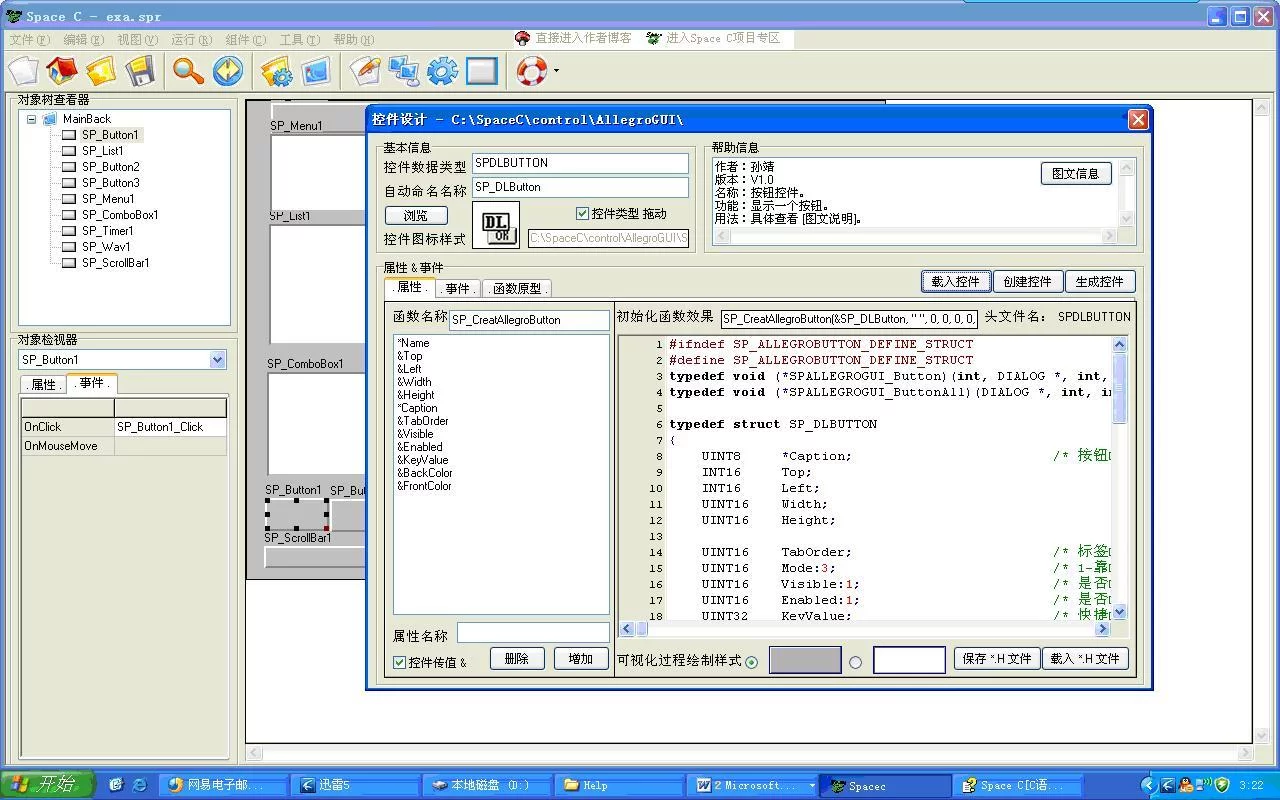The width and height of the screenshot is (1280, 800).
Task: Click the Internet Explorer quick launch icon
Action: 139,785
